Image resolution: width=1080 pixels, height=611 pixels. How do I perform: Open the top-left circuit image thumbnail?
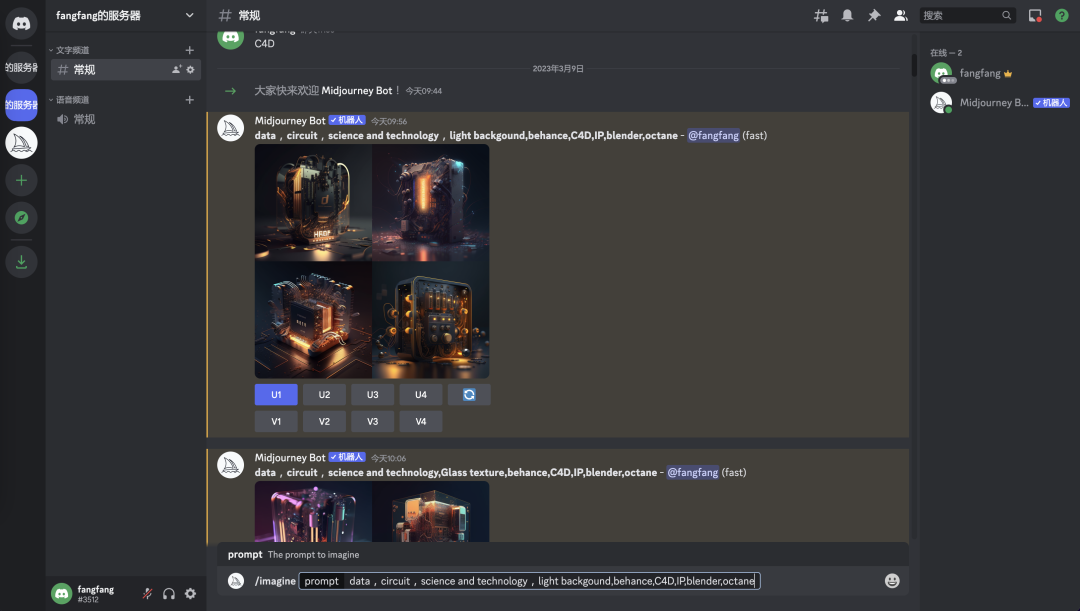point(313,203)
